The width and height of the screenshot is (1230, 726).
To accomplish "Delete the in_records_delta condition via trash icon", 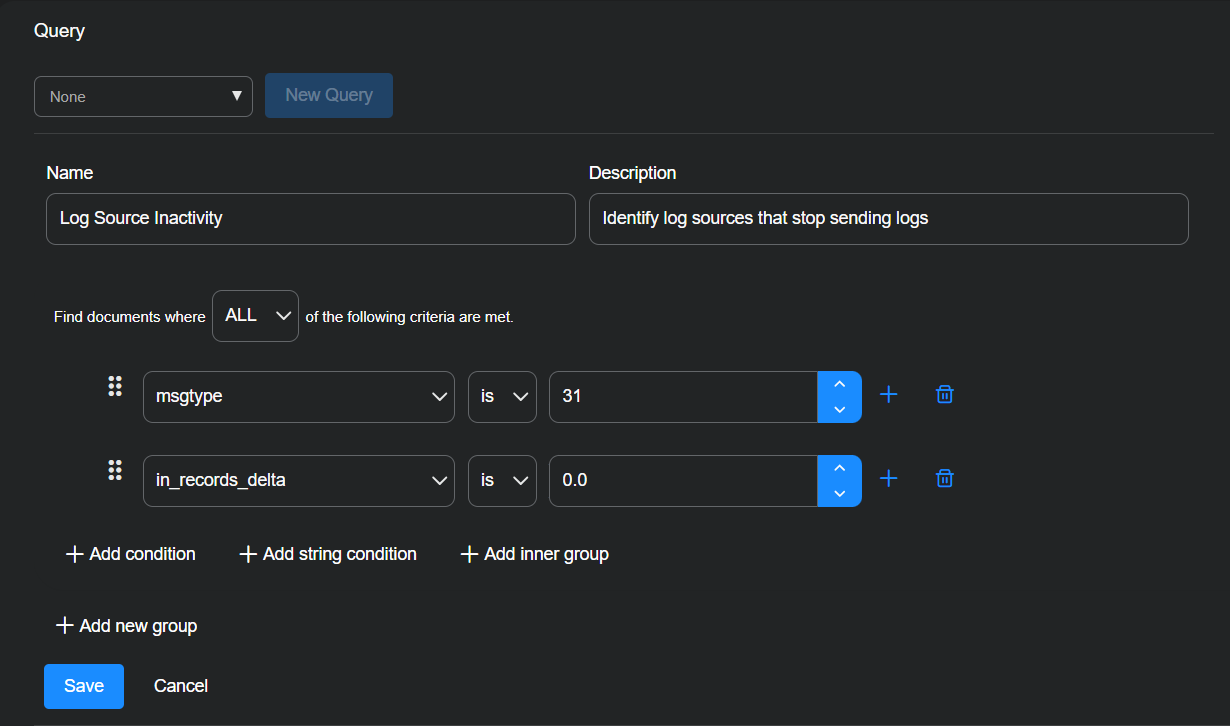I will pyautogui.click(x=944, y=478).
